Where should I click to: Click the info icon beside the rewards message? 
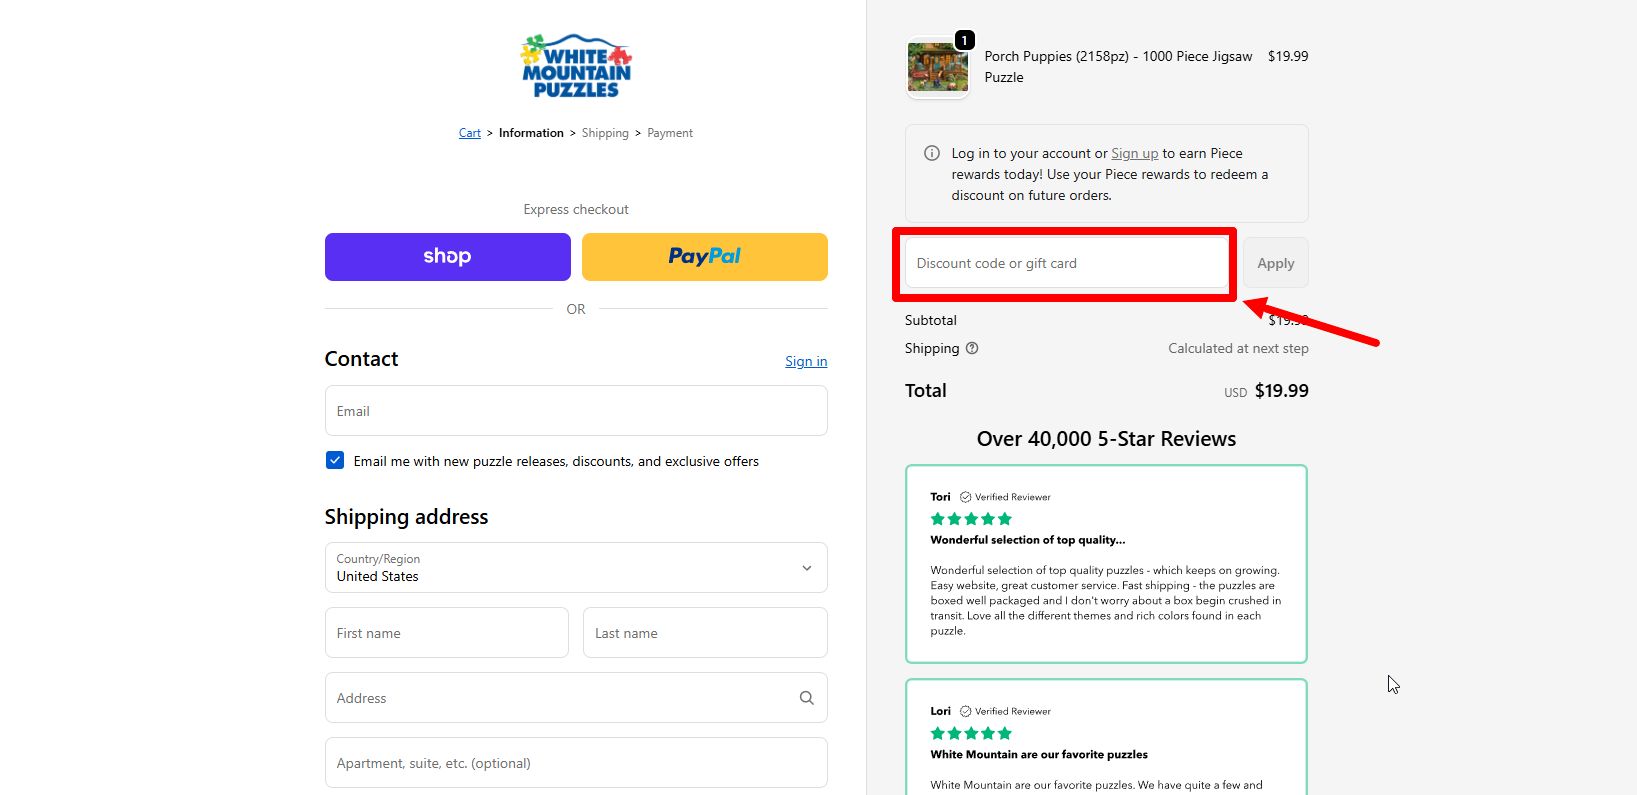(930, 153)
